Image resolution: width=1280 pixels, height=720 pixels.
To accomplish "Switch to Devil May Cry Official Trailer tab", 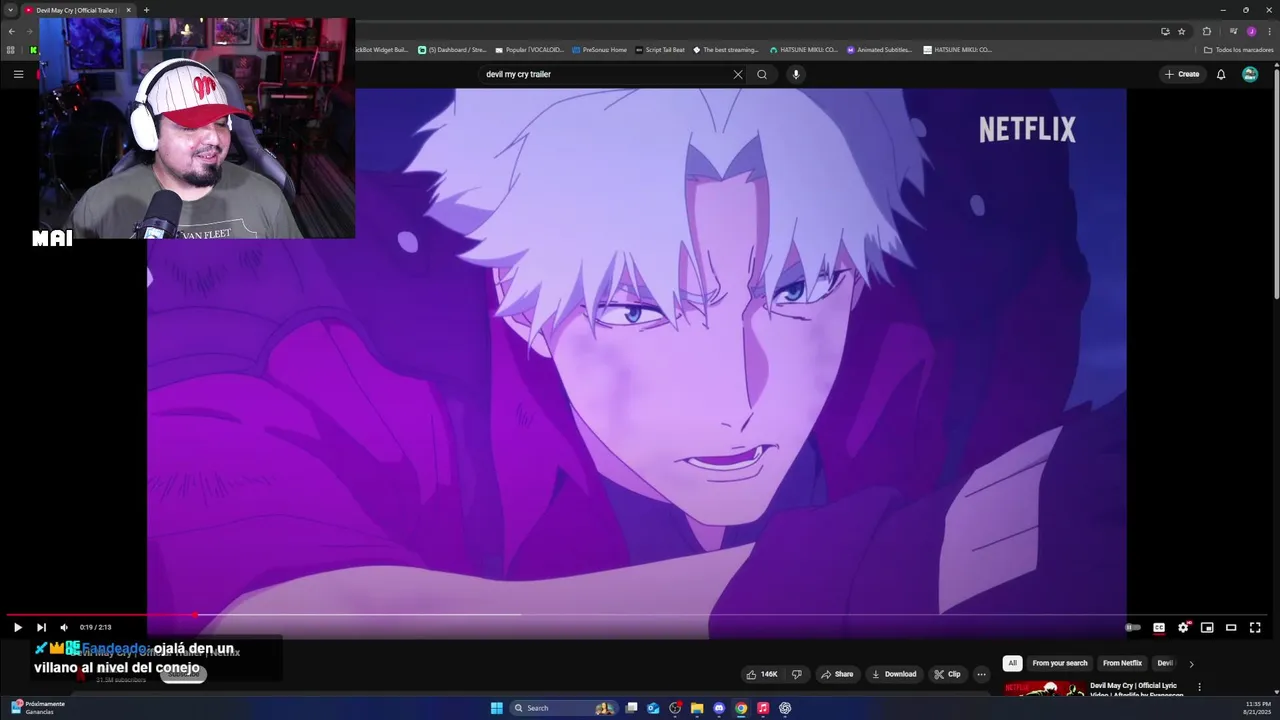I will [76, 10].
